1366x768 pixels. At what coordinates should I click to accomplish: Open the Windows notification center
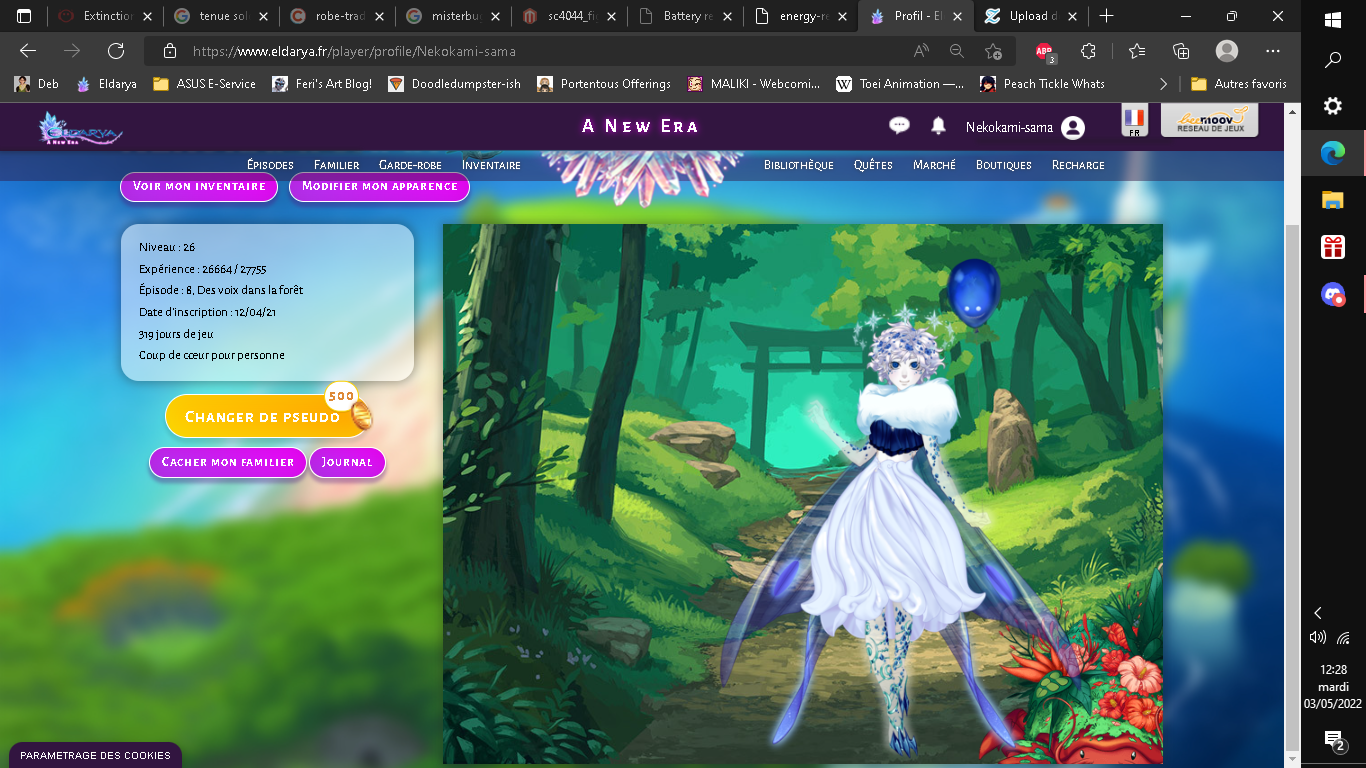(1333, 741)
